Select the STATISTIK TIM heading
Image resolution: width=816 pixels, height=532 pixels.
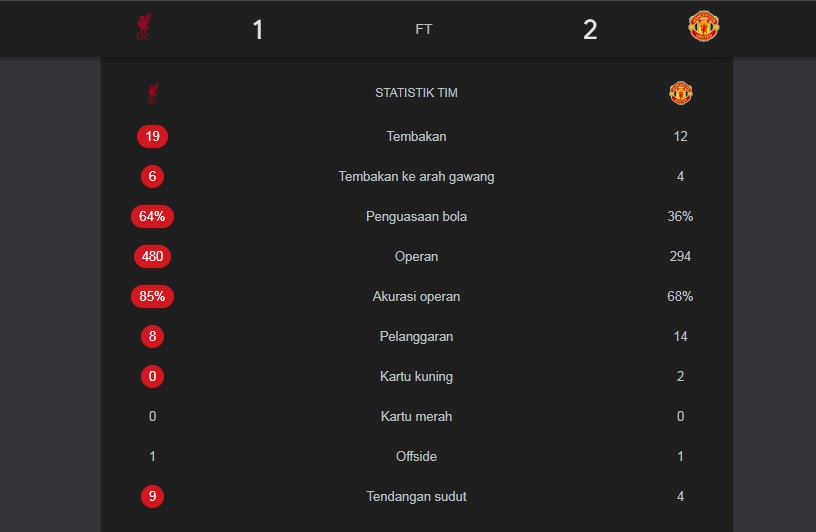click(x=416, y=93)
